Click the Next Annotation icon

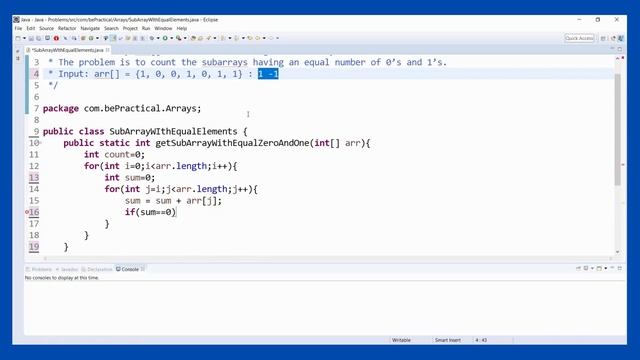click(223, 38)
